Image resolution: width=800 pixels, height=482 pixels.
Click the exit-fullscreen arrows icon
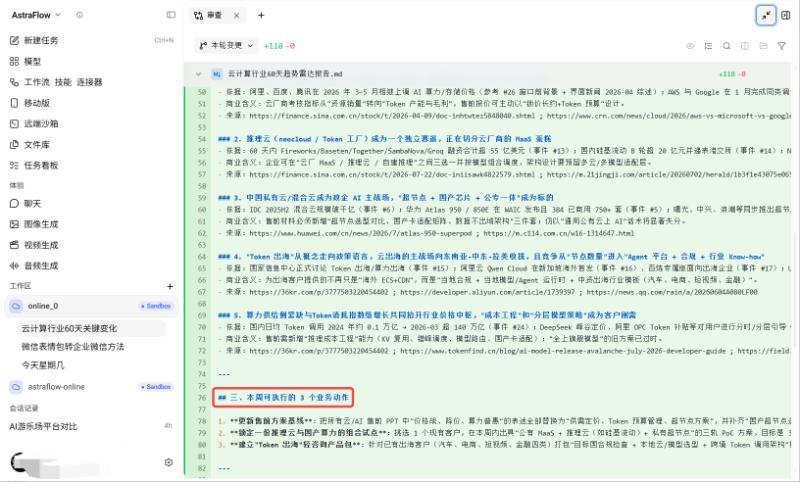(x=765, y=15)
